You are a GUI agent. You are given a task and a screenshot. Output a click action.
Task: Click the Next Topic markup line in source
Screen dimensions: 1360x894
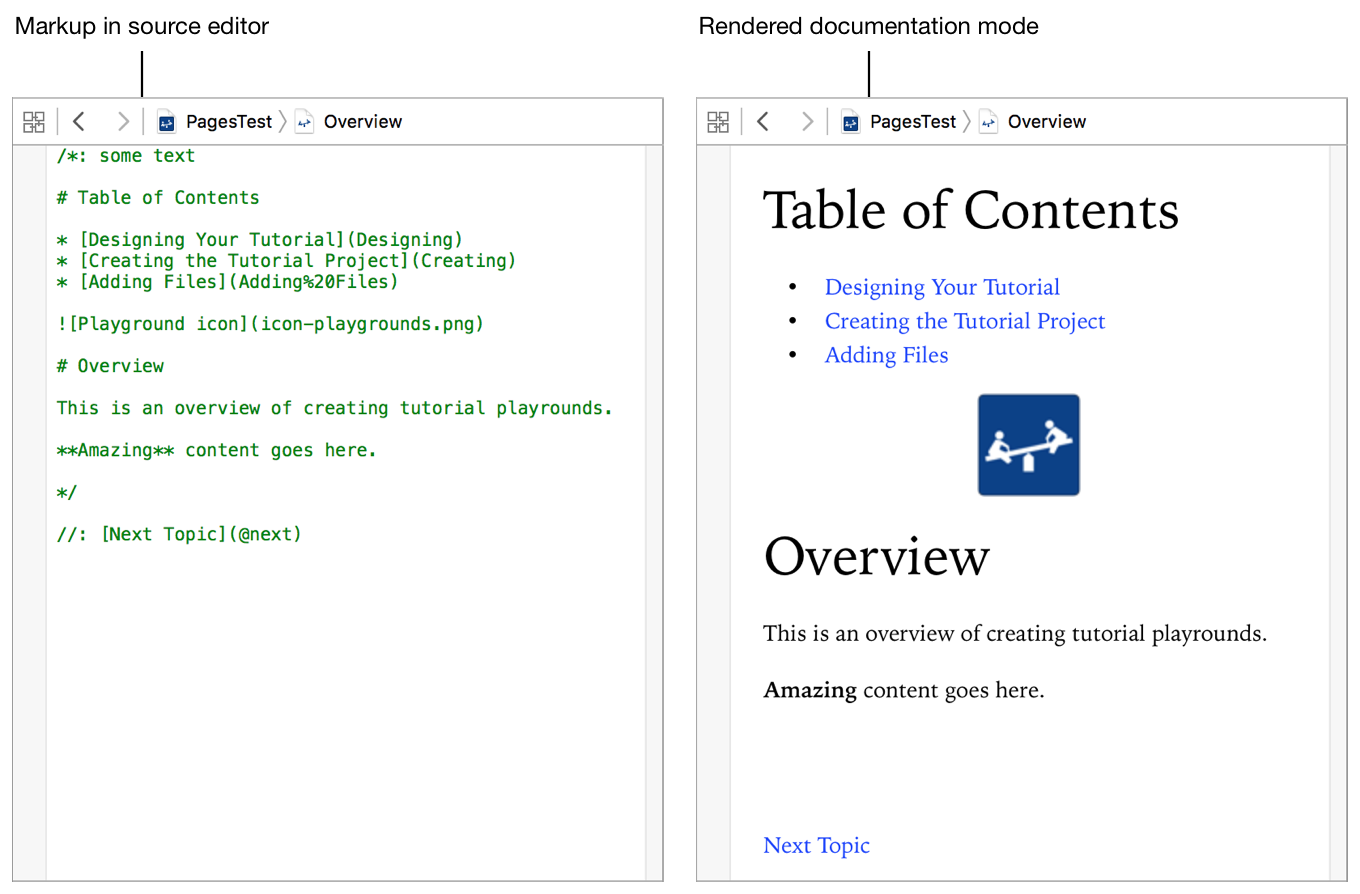[180, 534]
